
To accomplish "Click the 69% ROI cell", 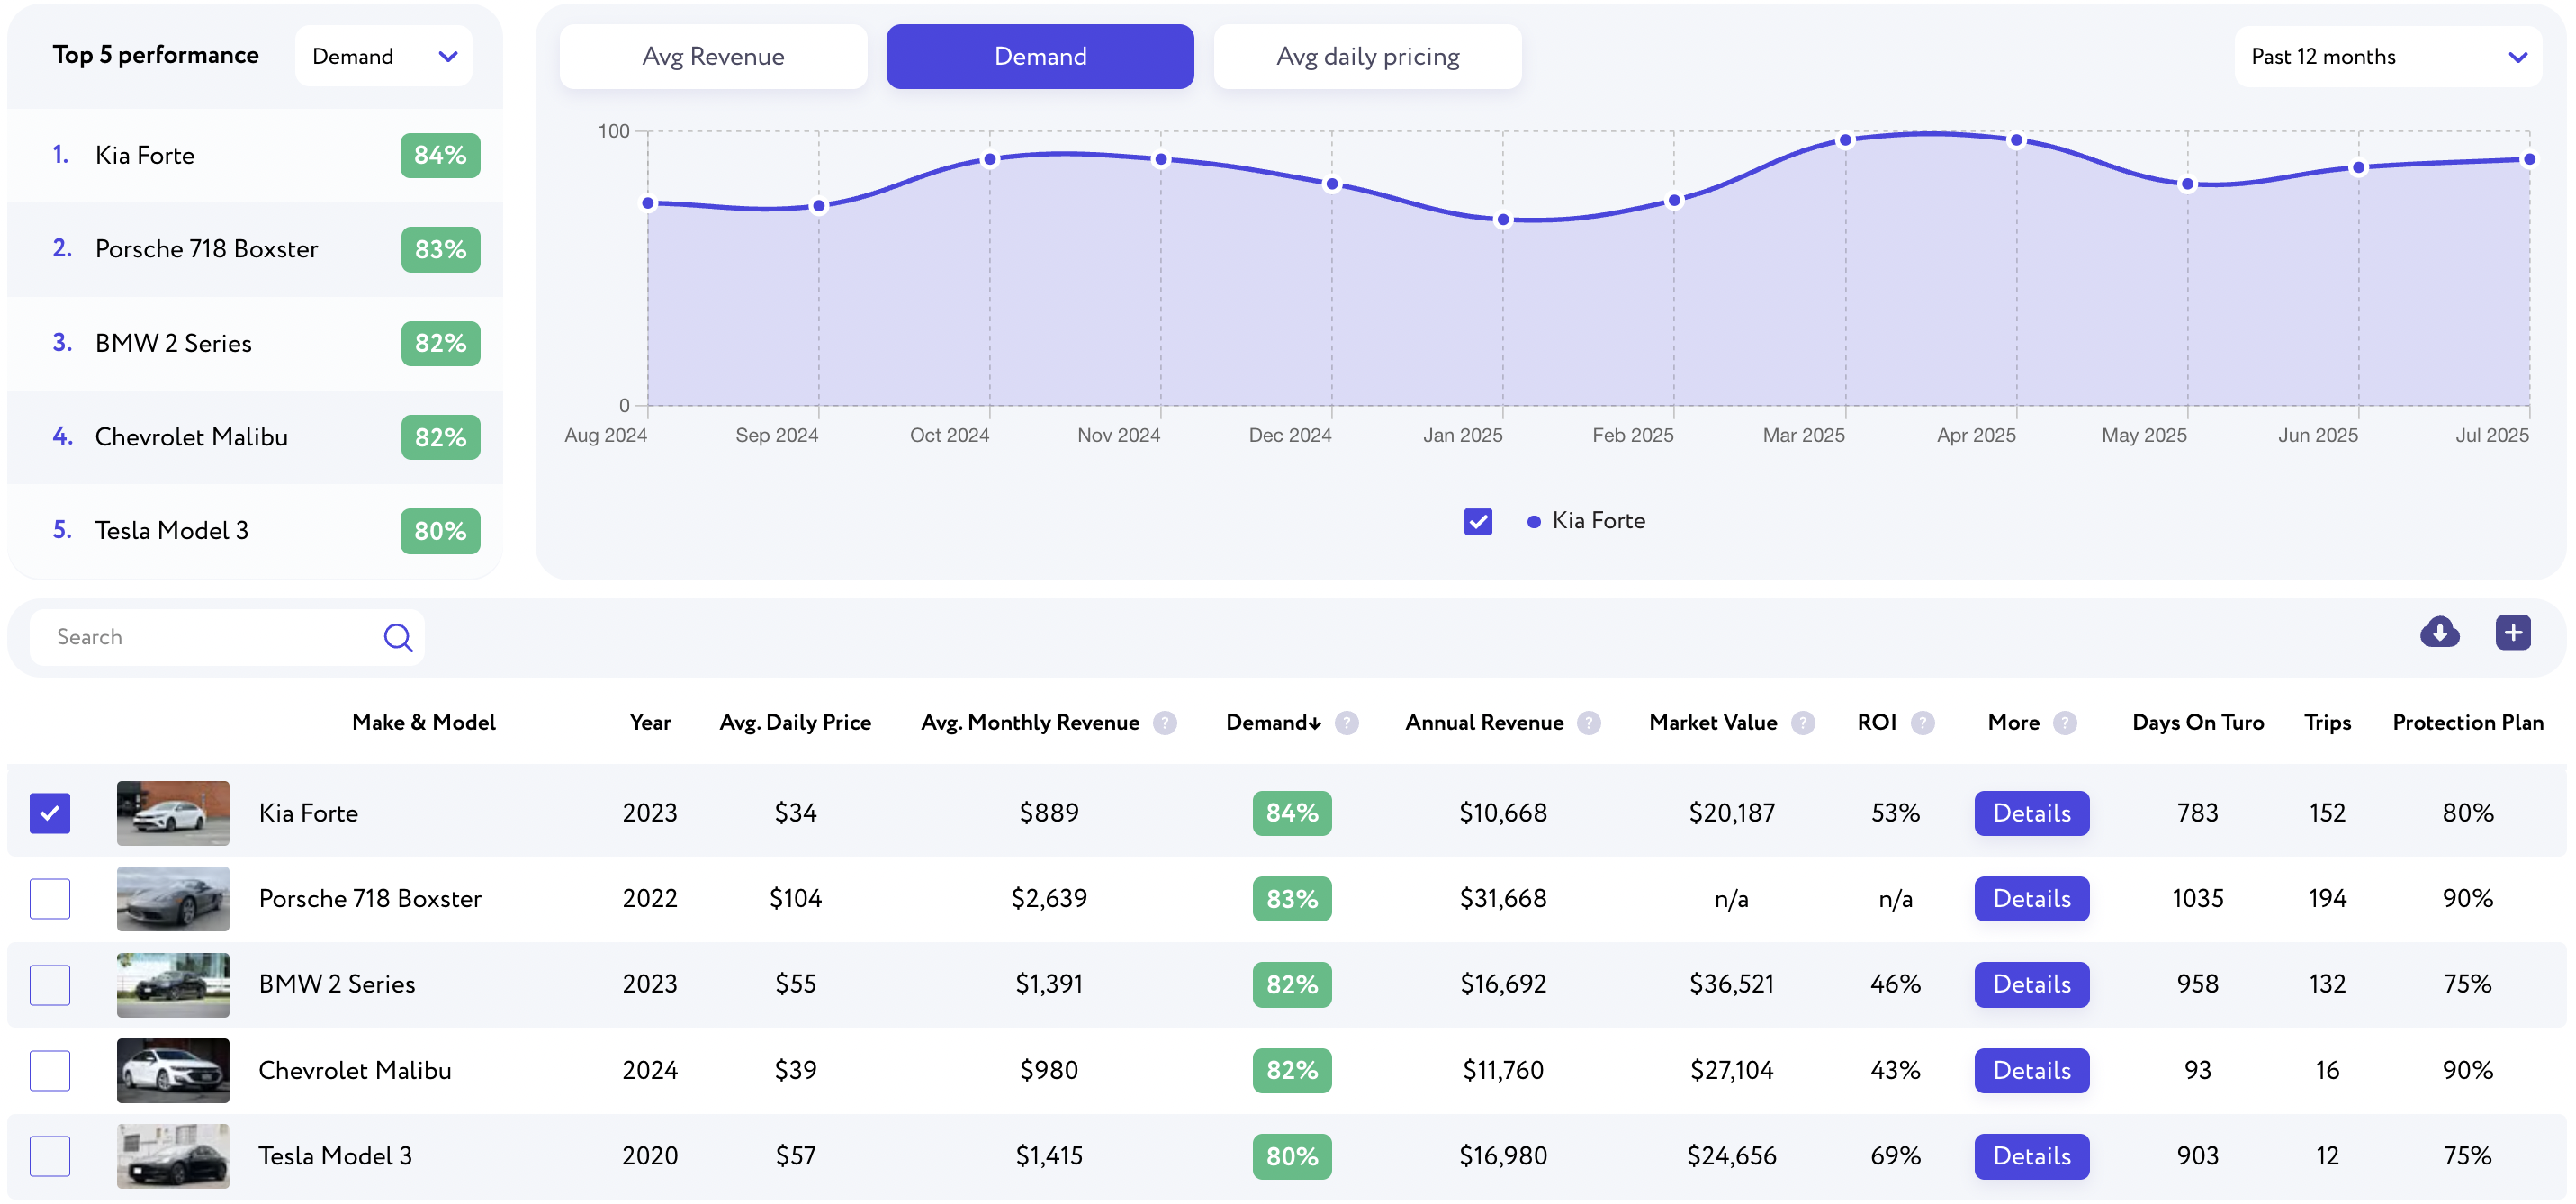I will point(1895,1156).
